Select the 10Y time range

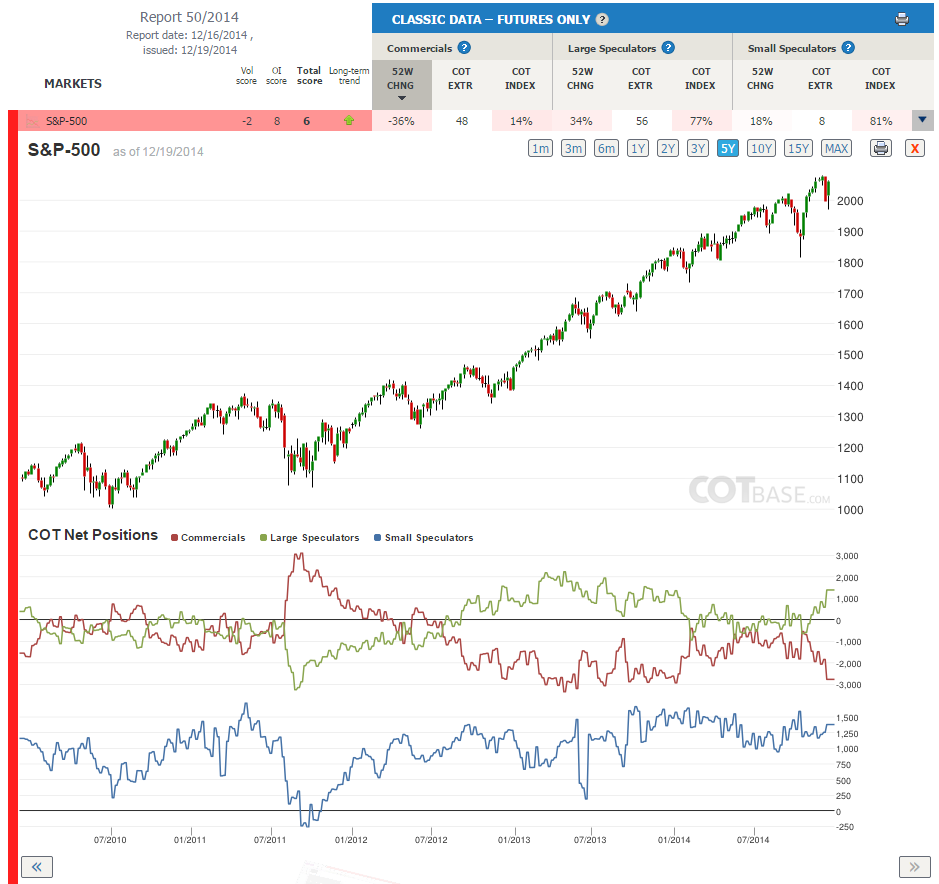tap(761, 149)
